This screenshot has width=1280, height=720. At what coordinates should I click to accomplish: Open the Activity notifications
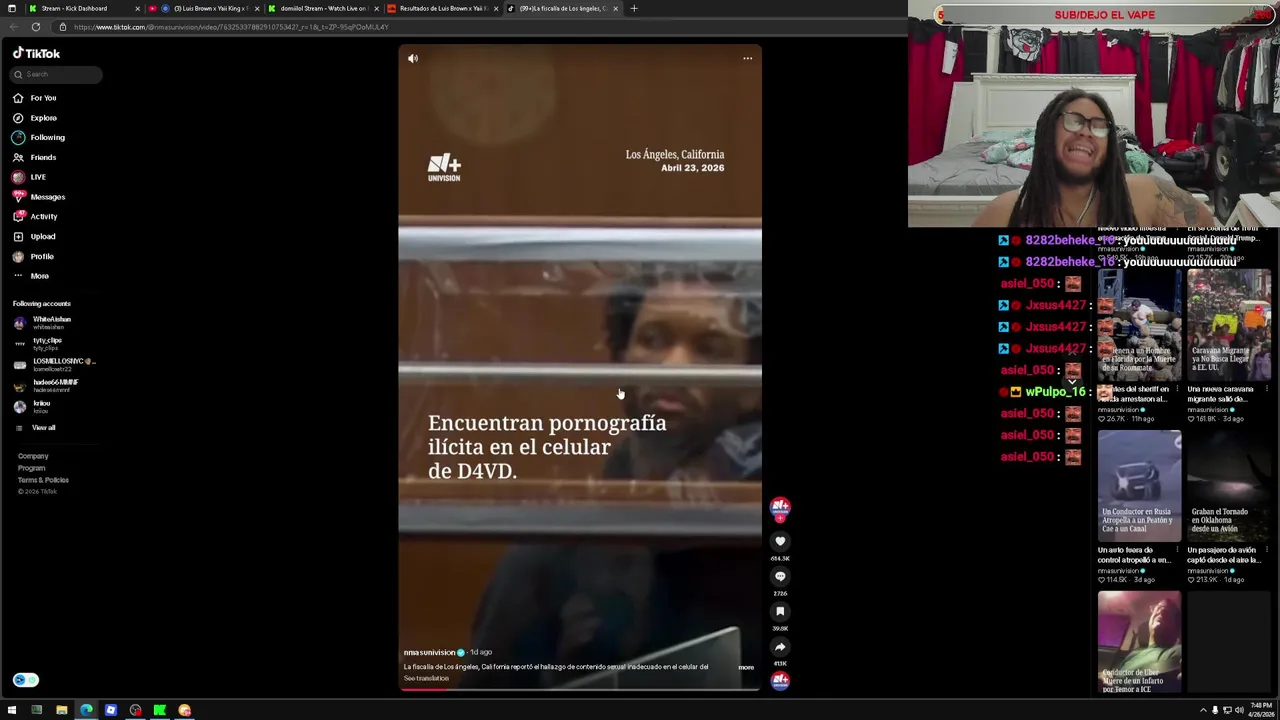click(43, 216)
